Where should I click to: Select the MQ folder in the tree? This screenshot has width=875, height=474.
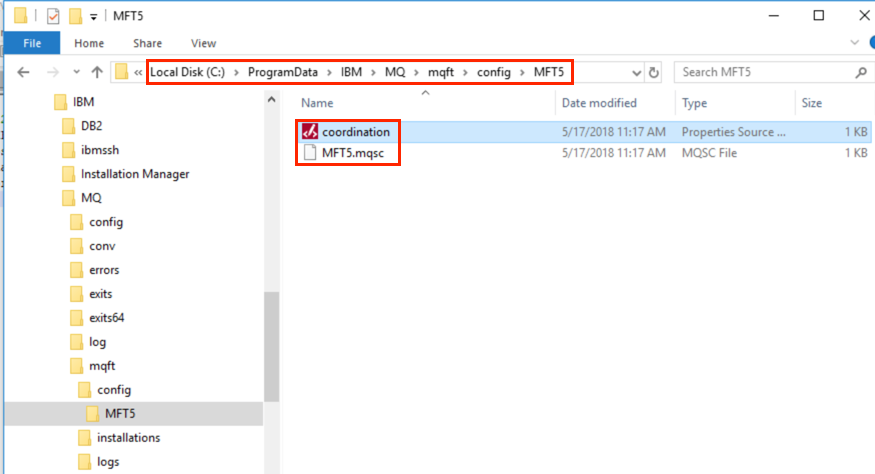[x=91, y=198]
